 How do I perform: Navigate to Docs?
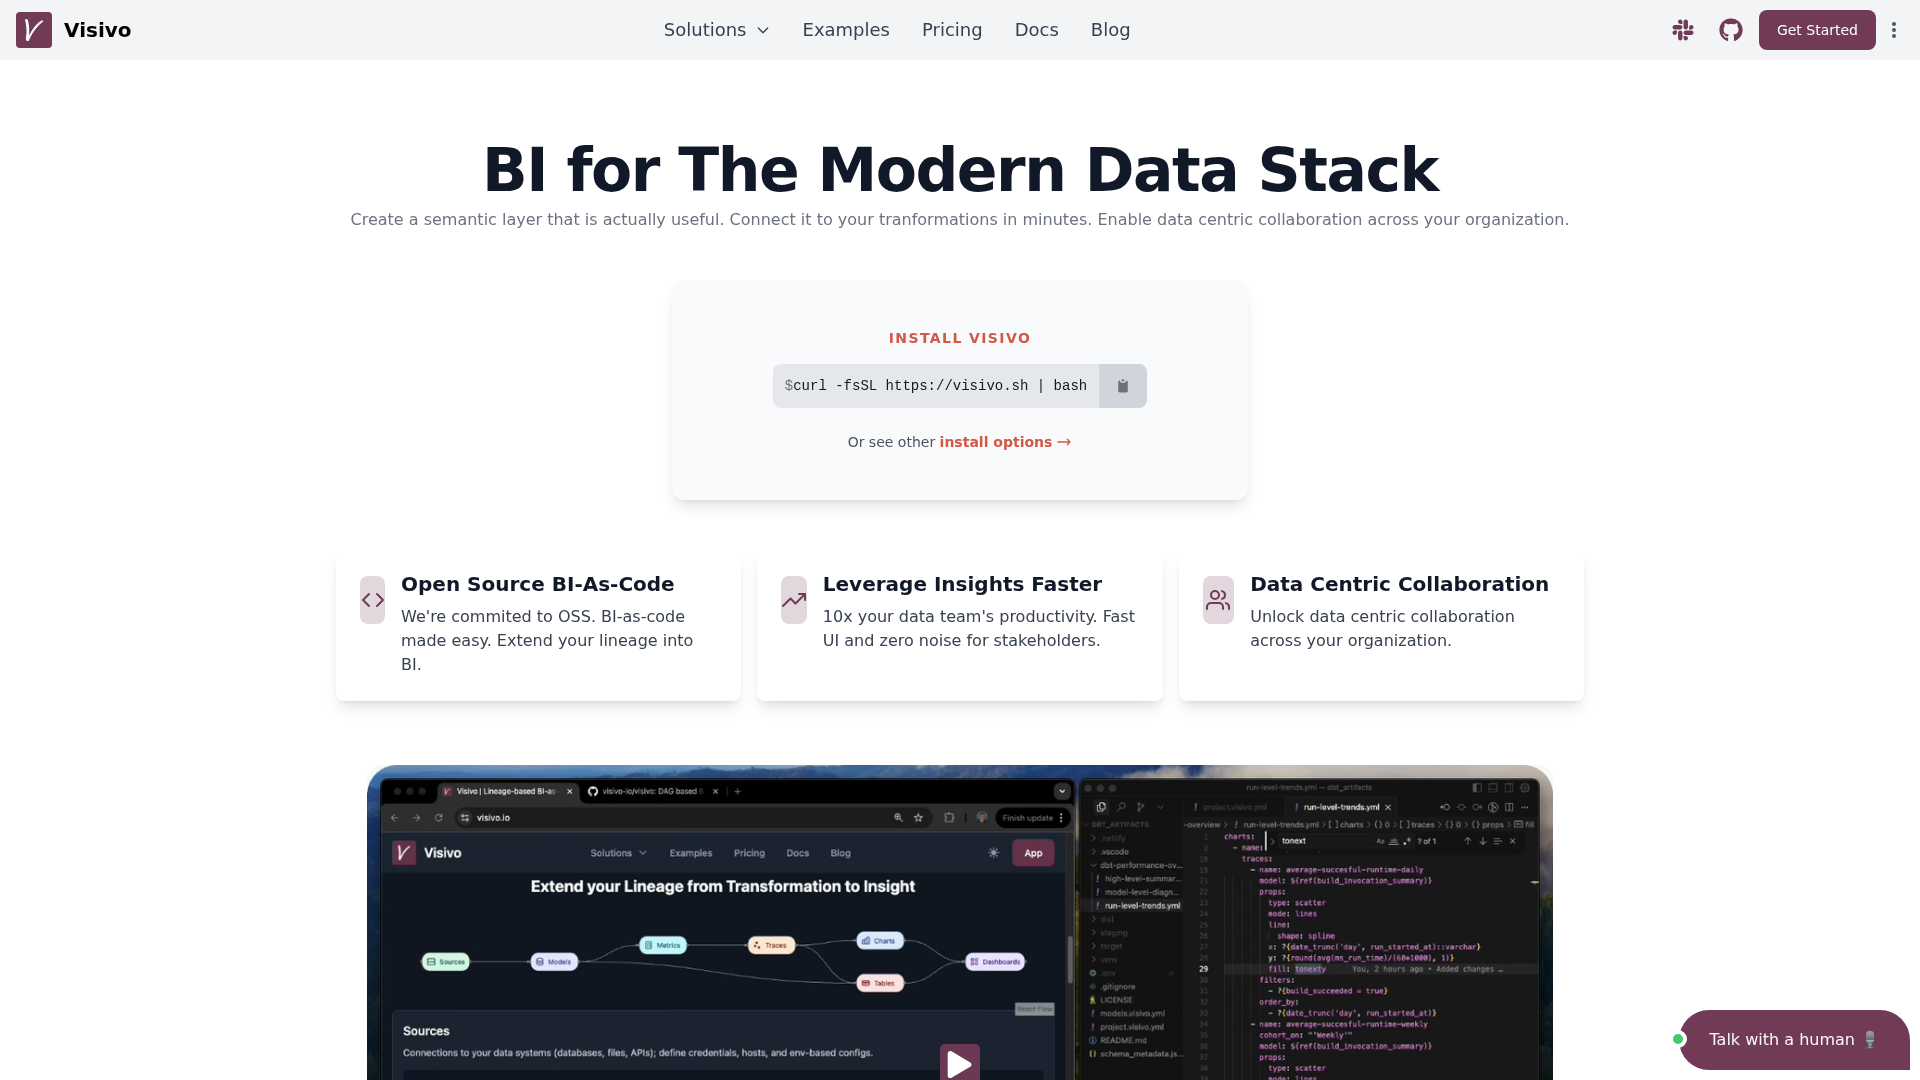[x=1036, y=30]
